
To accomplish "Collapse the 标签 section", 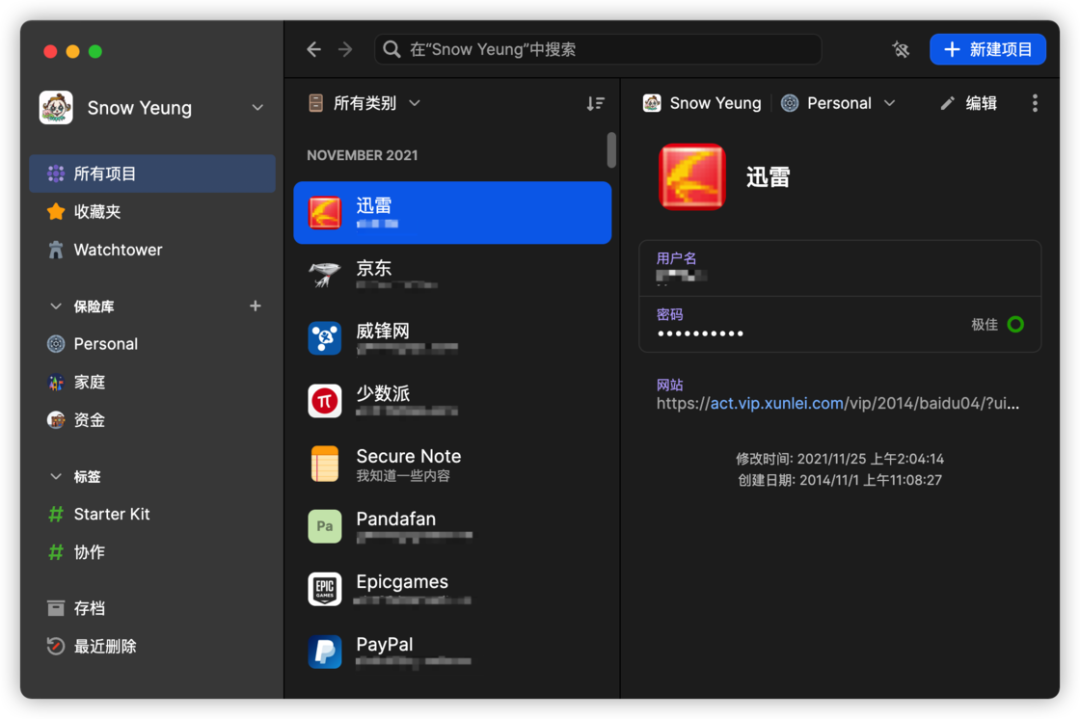I will 56,476.
